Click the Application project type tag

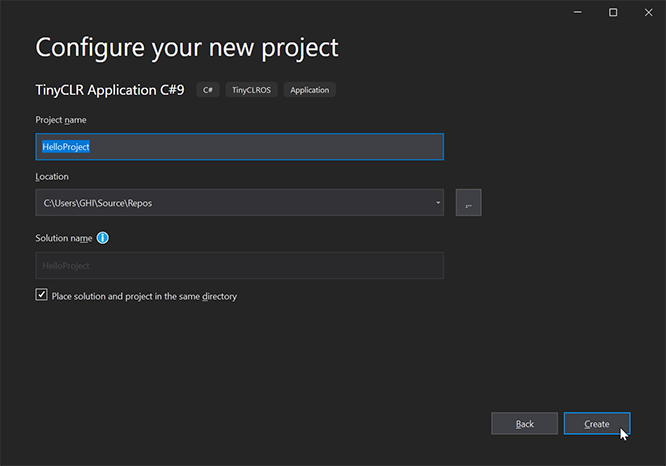click(310, 90)
